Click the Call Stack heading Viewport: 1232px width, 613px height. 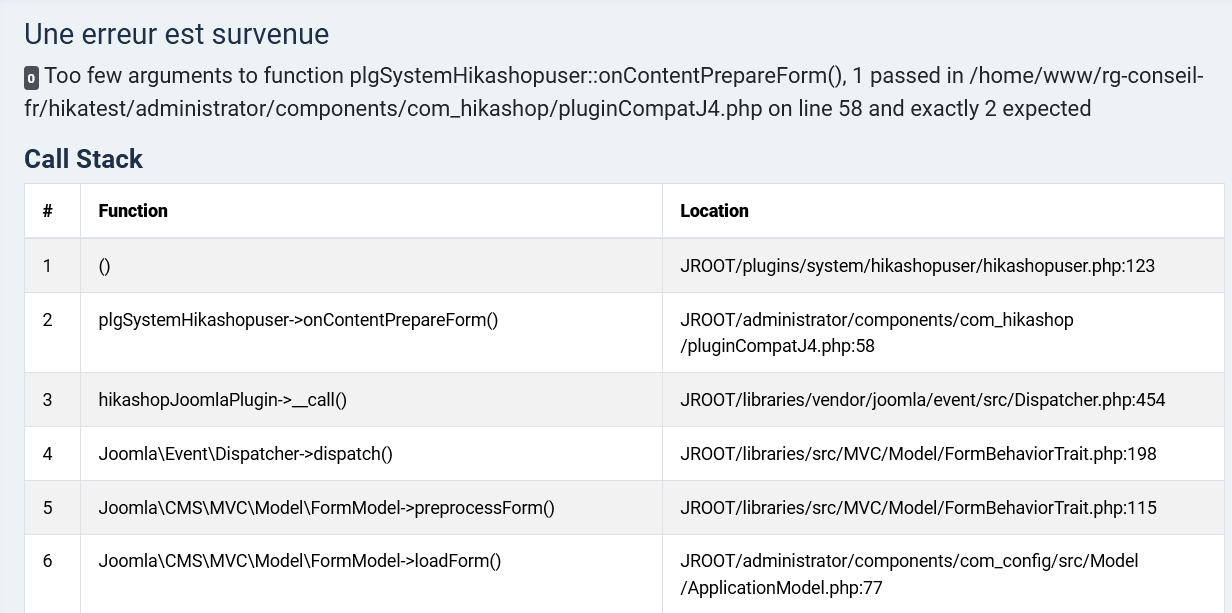click(83, 159)
